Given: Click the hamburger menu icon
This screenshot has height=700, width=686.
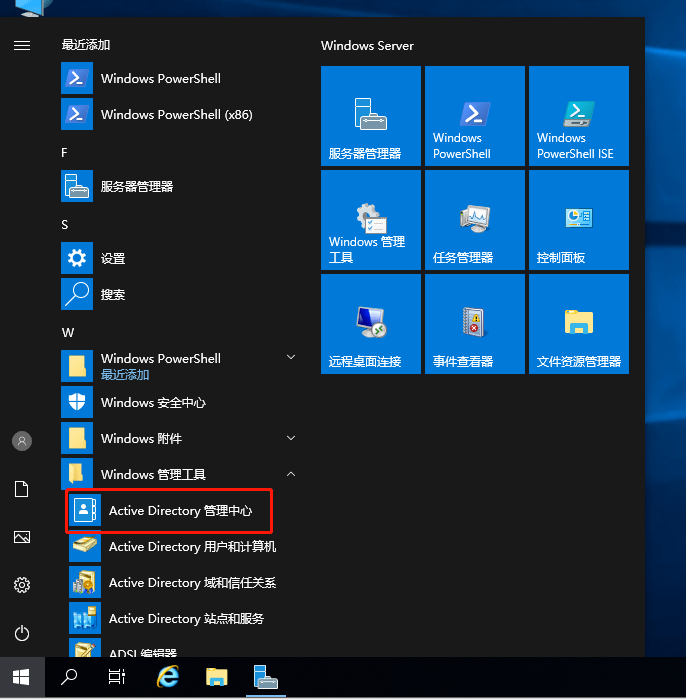Looking at the screenshot, I should pyautogui.click(x=22, y=45).
